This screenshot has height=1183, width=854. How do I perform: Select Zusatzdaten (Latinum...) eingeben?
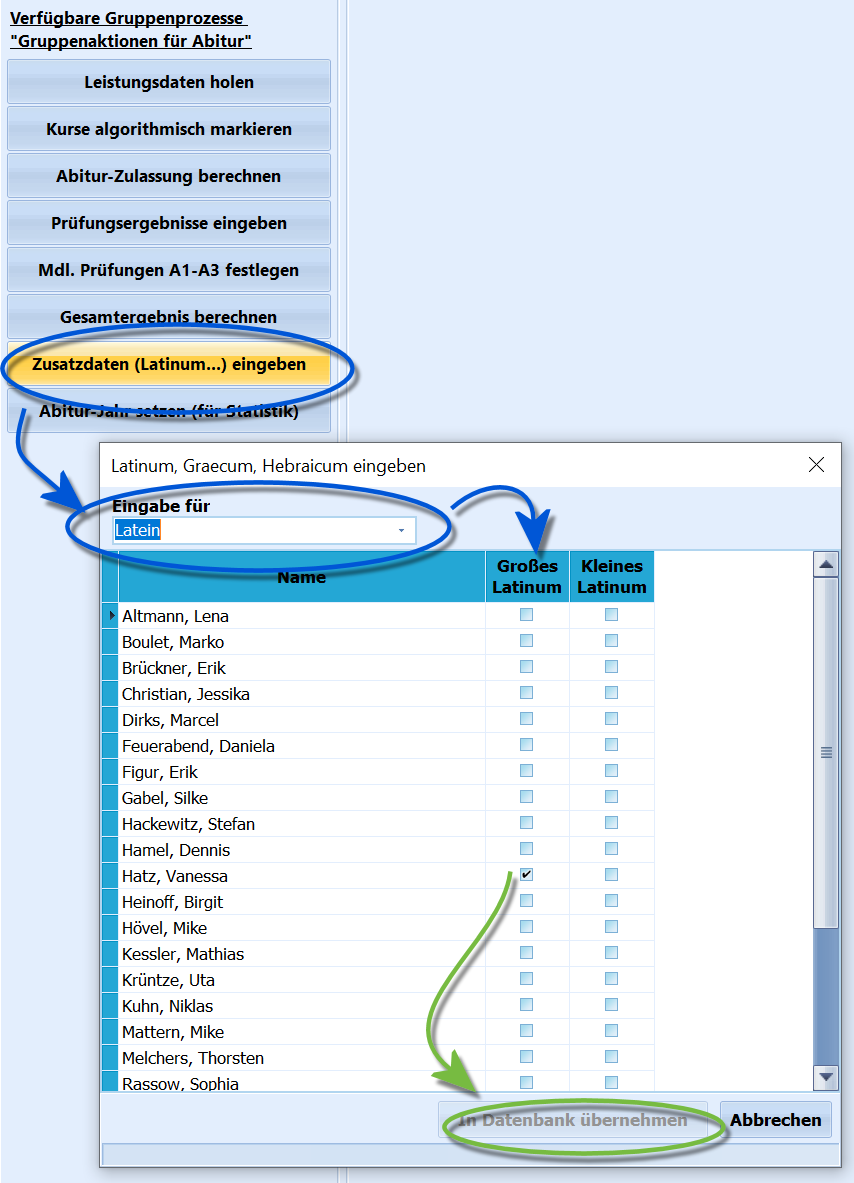coord(169,364)
